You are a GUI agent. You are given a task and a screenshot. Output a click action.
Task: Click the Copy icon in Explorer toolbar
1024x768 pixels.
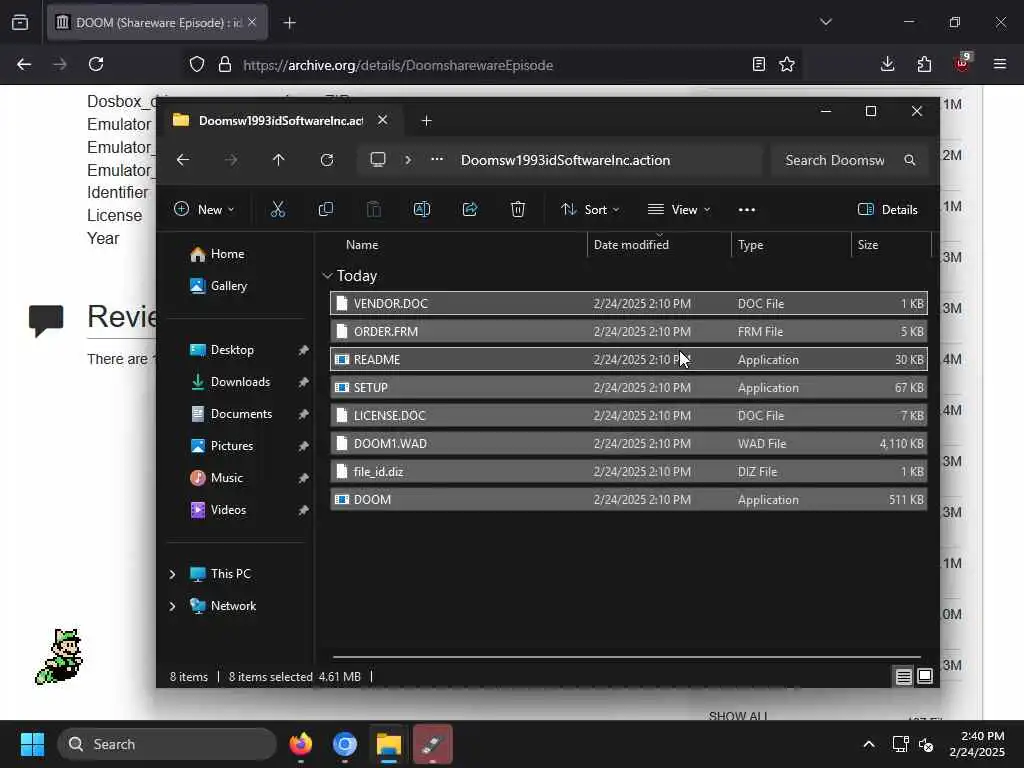pos(325,209)
